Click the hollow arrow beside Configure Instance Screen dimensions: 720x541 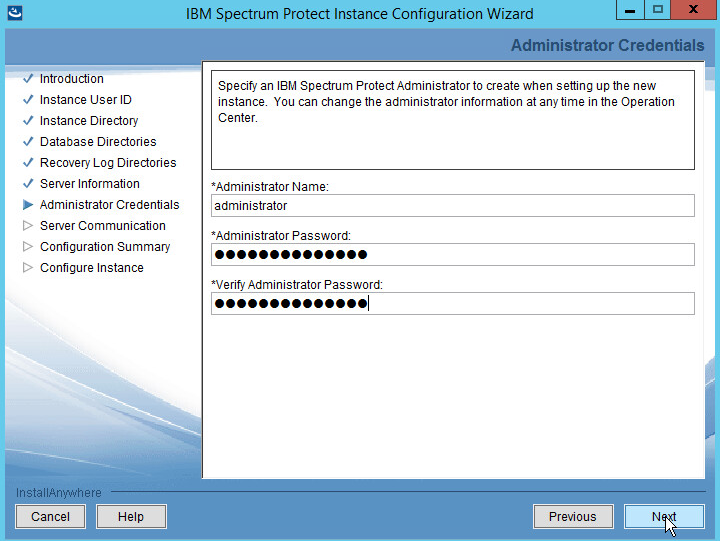tap(28, 268)
